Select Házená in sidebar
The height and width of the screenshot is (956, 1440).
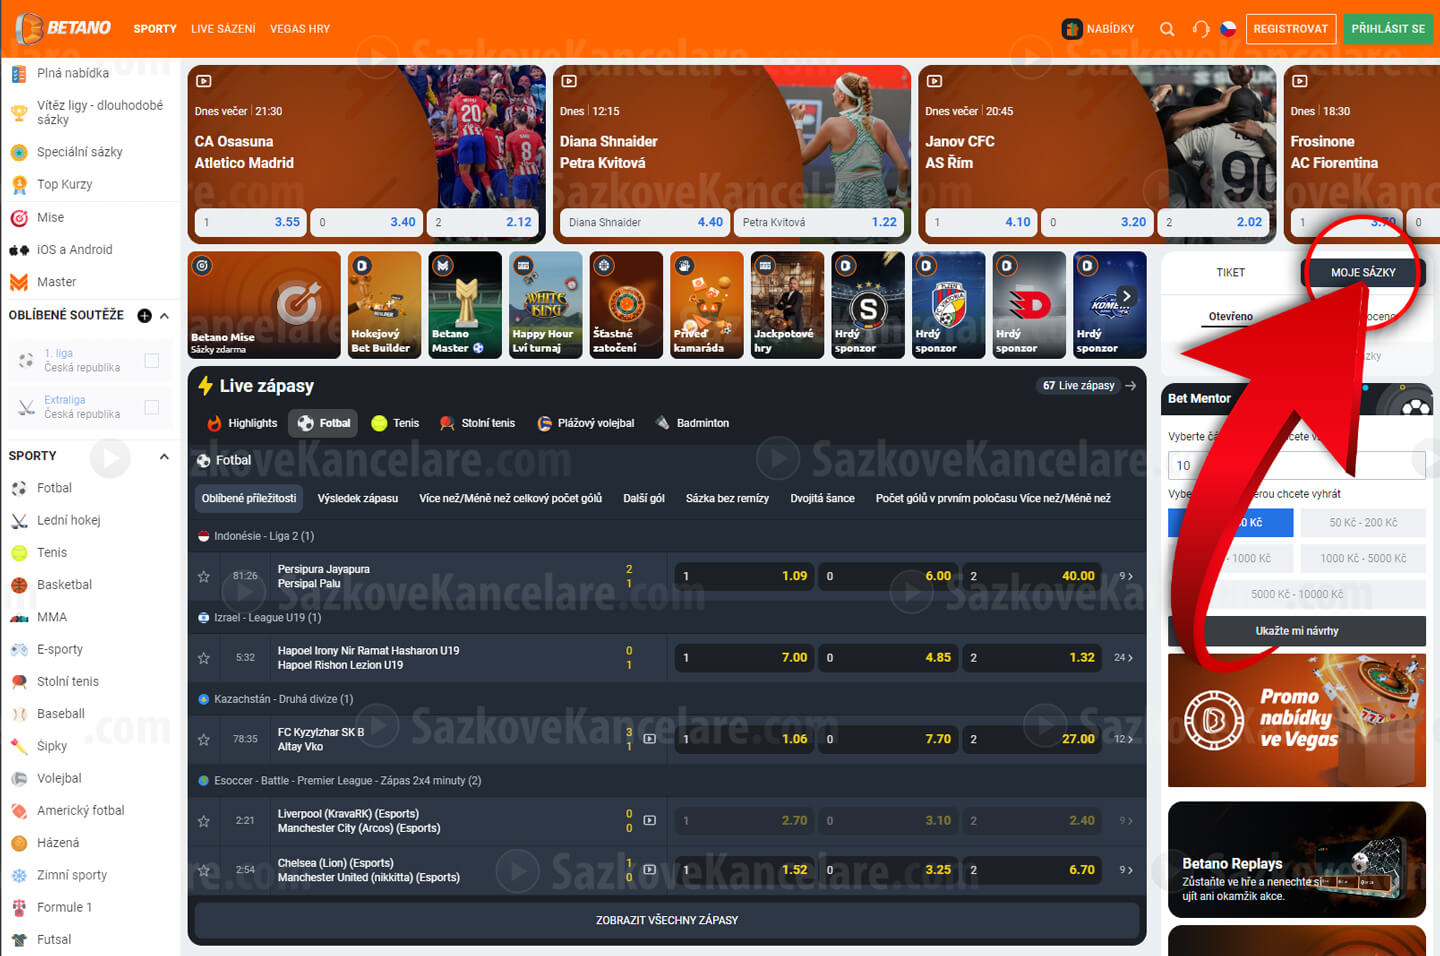coord(58,843)
